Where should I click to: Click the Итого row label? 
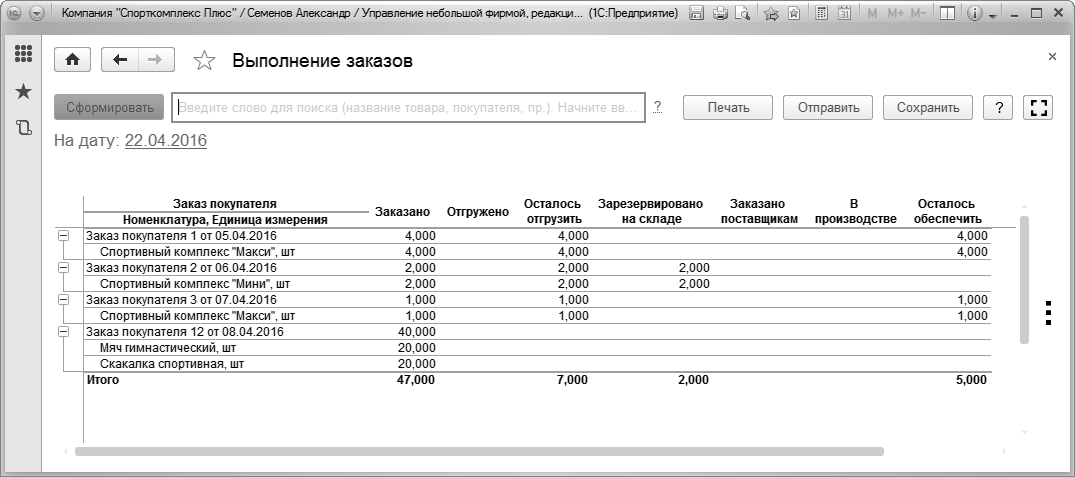pos(102,380)
